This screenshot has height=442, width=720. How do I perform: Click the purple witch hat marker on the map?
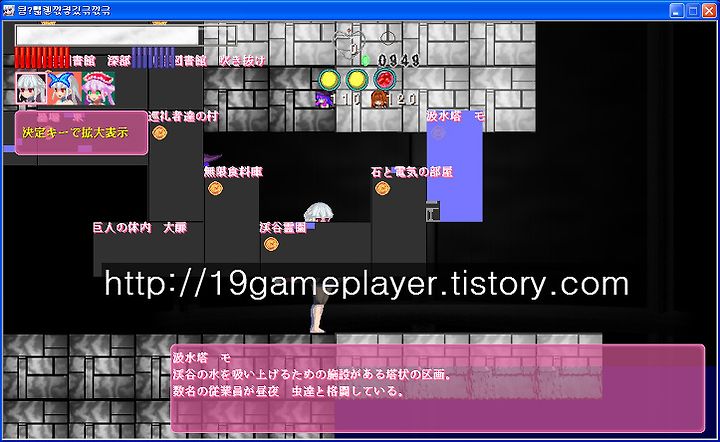pyautogui.click(x=212, y=159)
